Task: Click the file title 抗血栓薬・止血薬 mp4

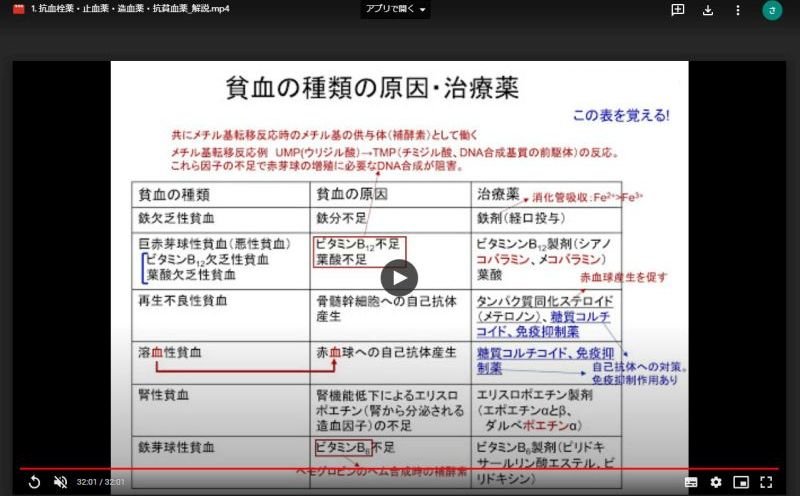Action: coord(130,9)
